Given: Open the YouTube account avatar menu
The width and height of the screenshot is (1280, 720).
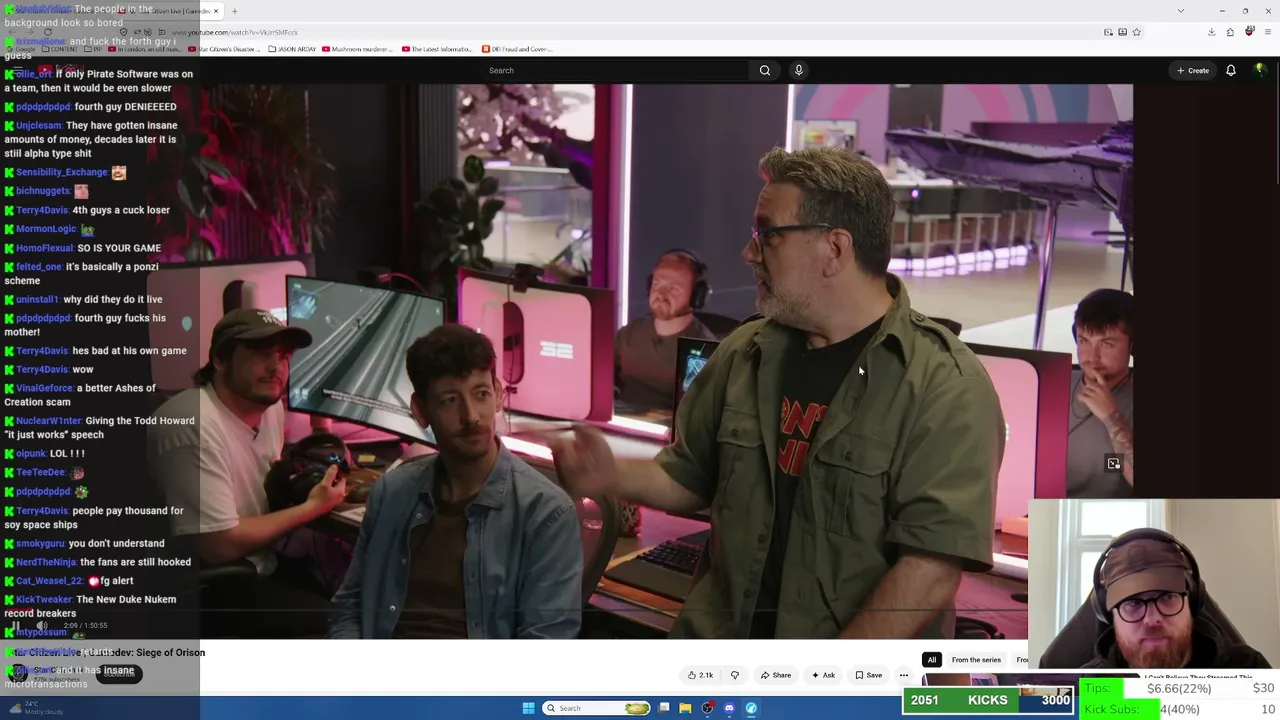Looking at the screenshot, I should pos(1260,70).
